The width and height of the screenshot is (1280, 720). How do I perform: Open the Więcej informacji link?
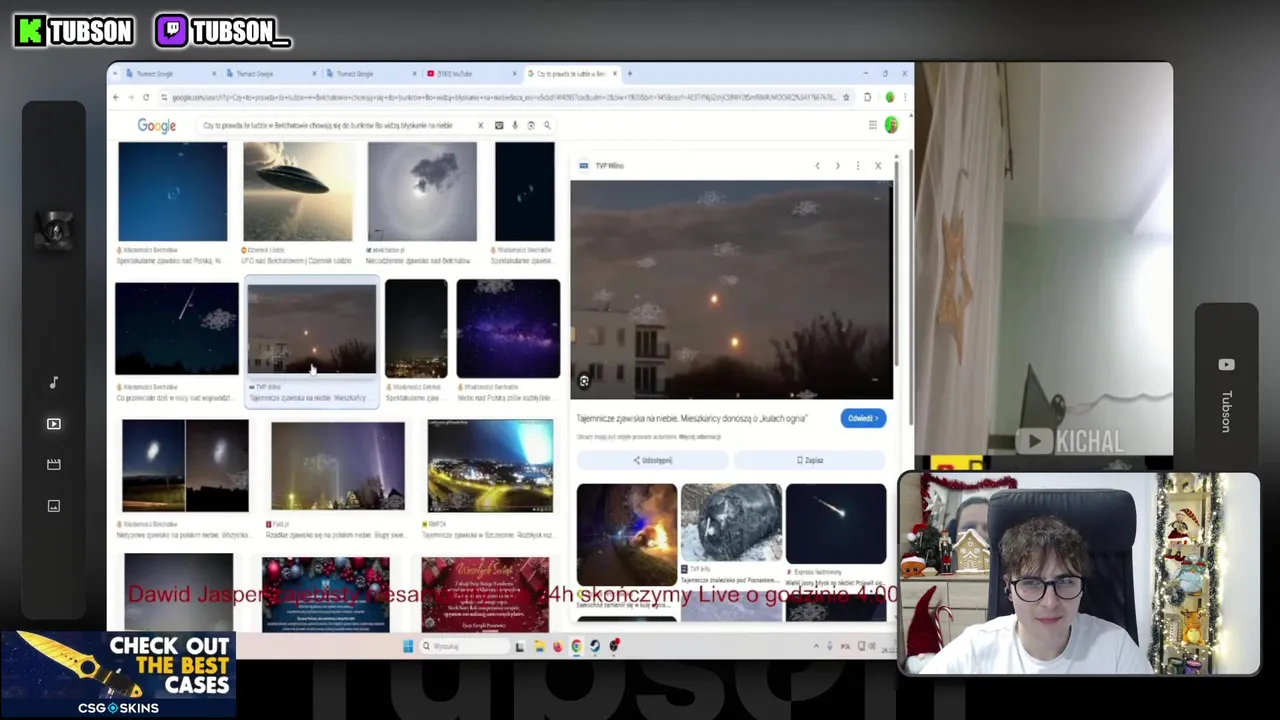click(x=700, y=437)
